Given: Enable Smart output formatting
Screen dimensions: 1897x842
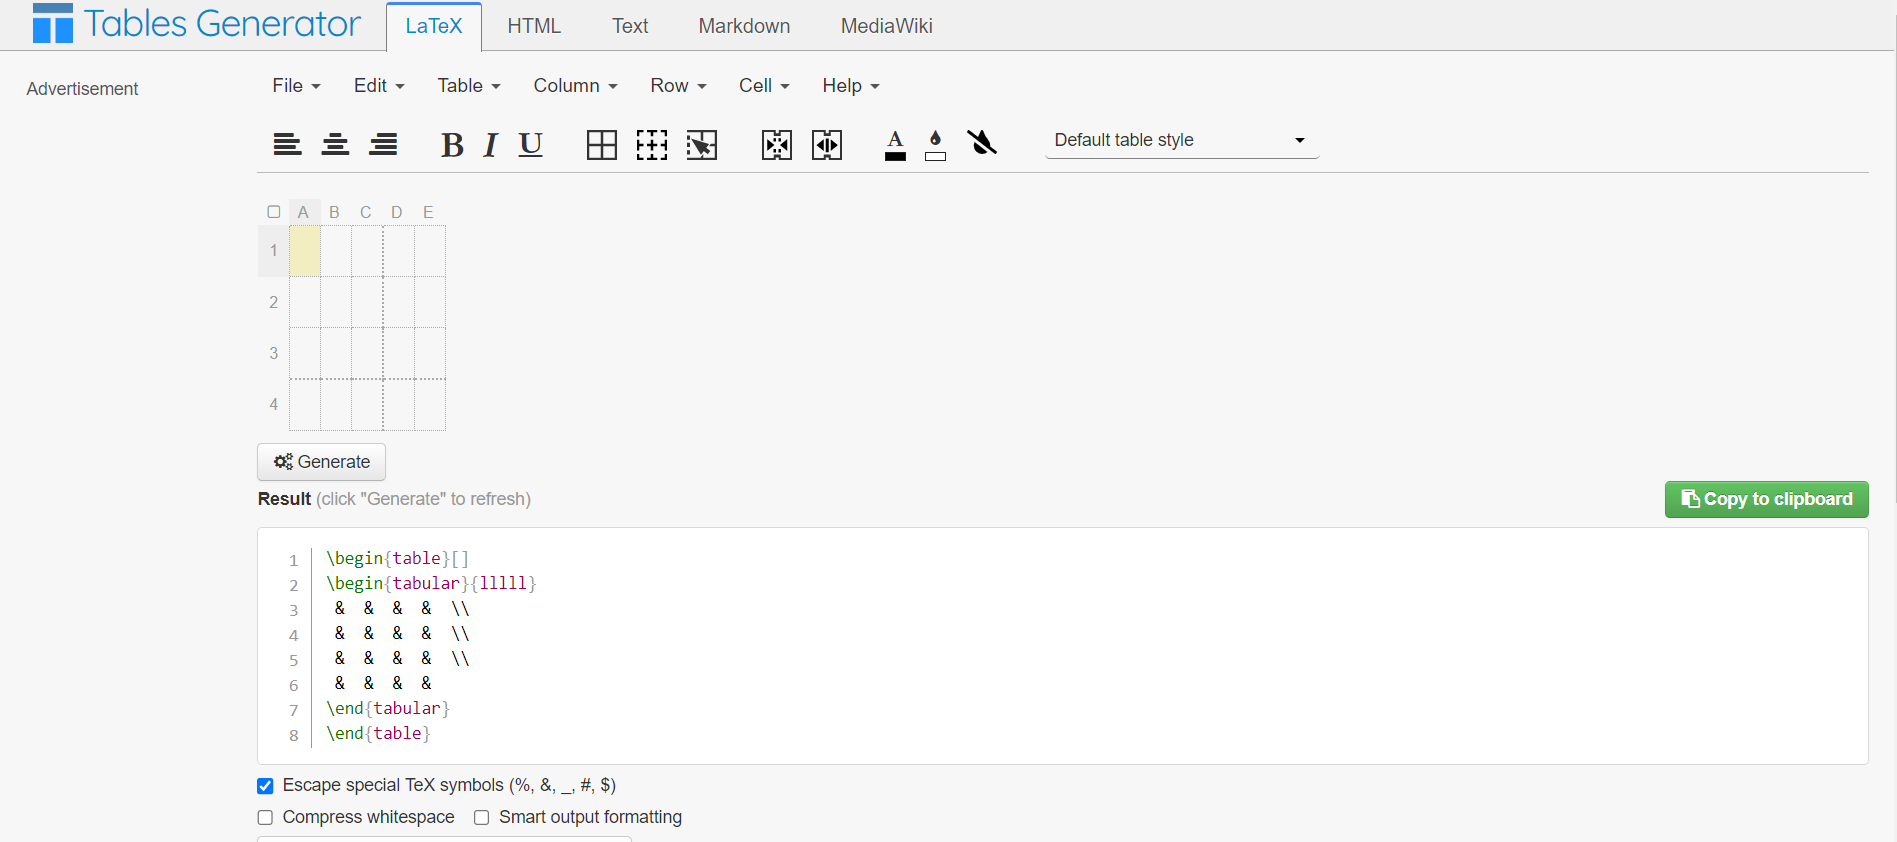Looking at the screenshot, I should [x=482, y=818].
